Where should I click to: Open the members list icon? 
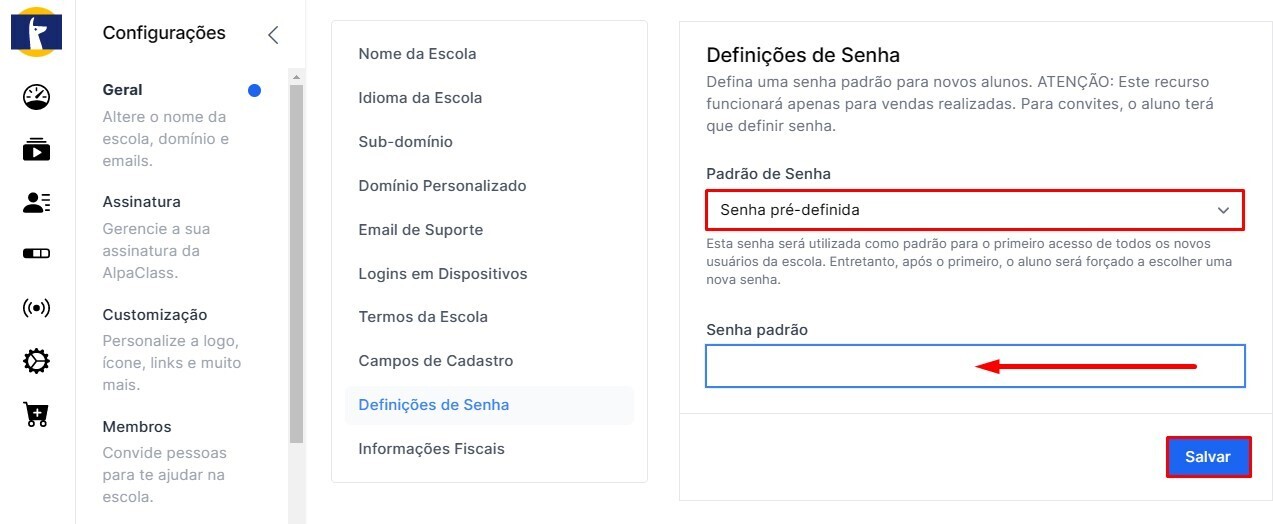coord(36,203)
